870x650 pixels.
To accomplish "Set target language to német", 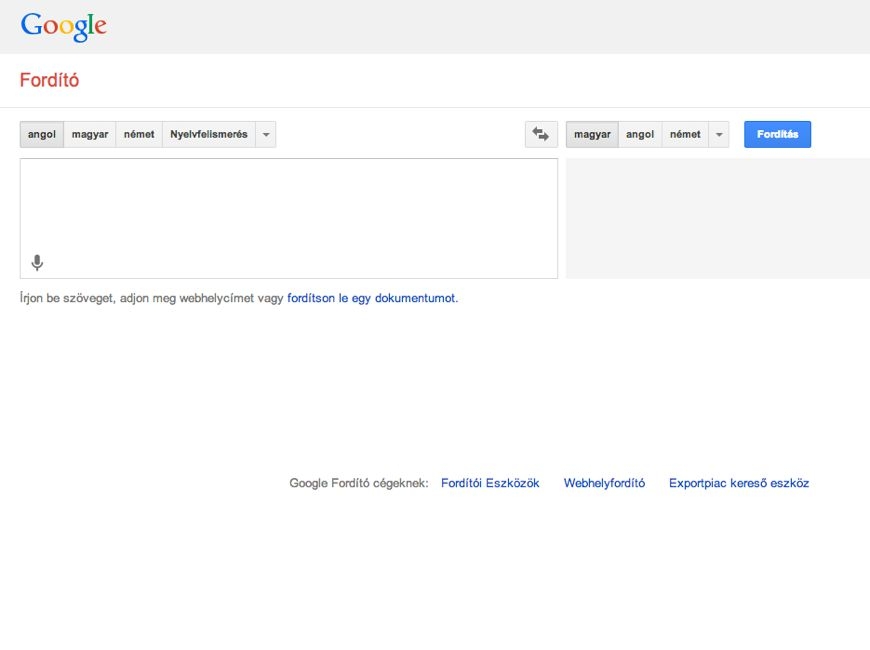I will (x=685, y=134).
